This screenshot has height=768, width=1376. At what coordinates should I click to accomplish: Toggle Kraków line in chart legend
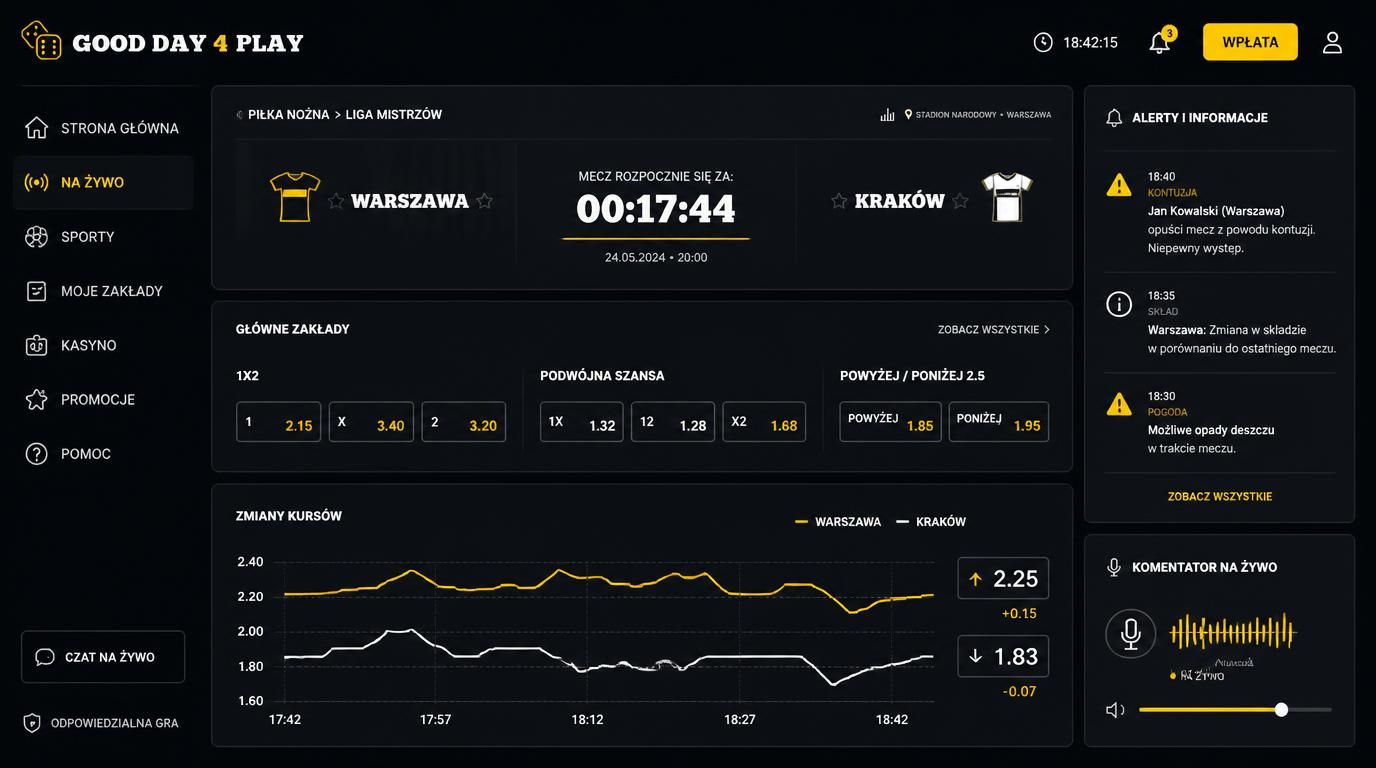[931, 522]
